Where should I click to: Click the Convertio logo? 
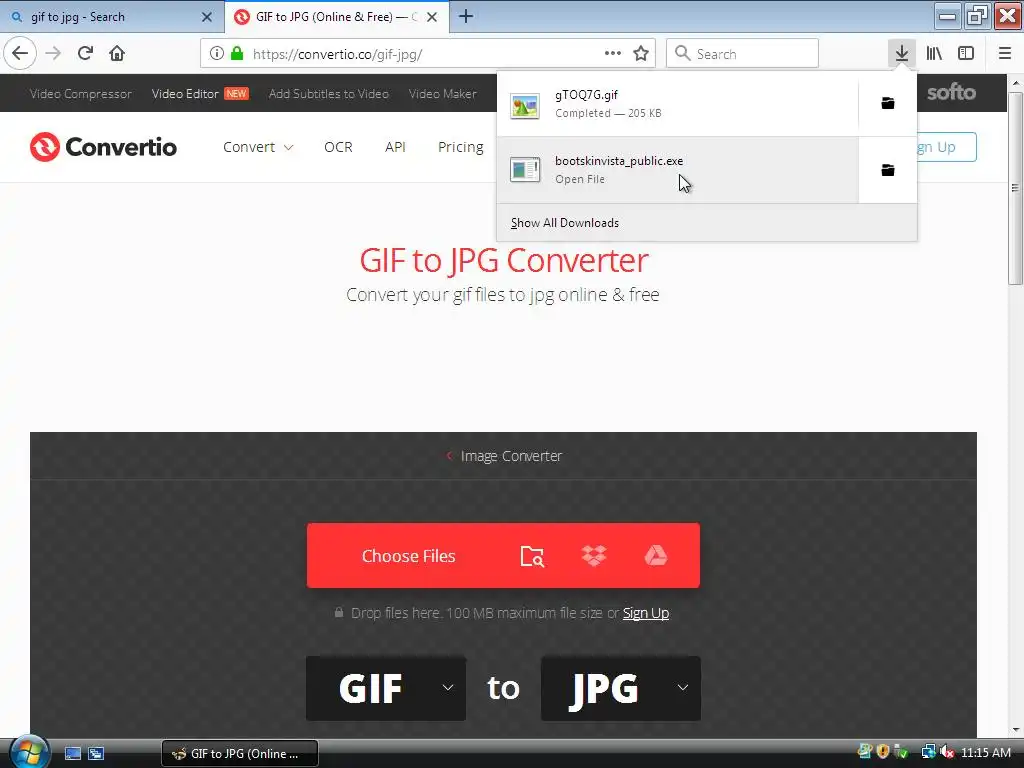pyautogui.click(x=103, y=147)
